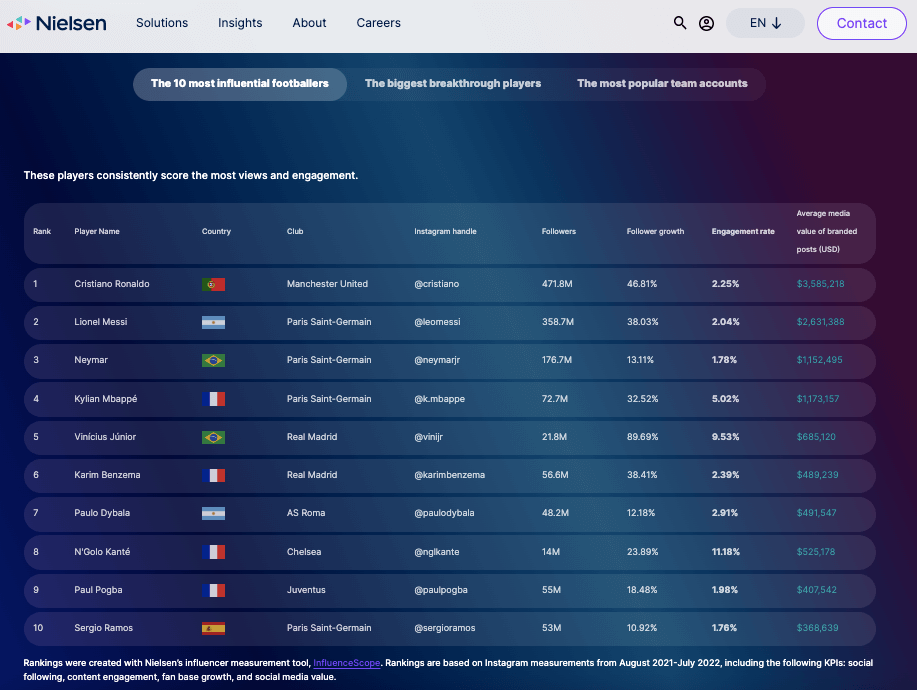Open the About menu
The image size is (917, 690).
[x=309, y=23]
